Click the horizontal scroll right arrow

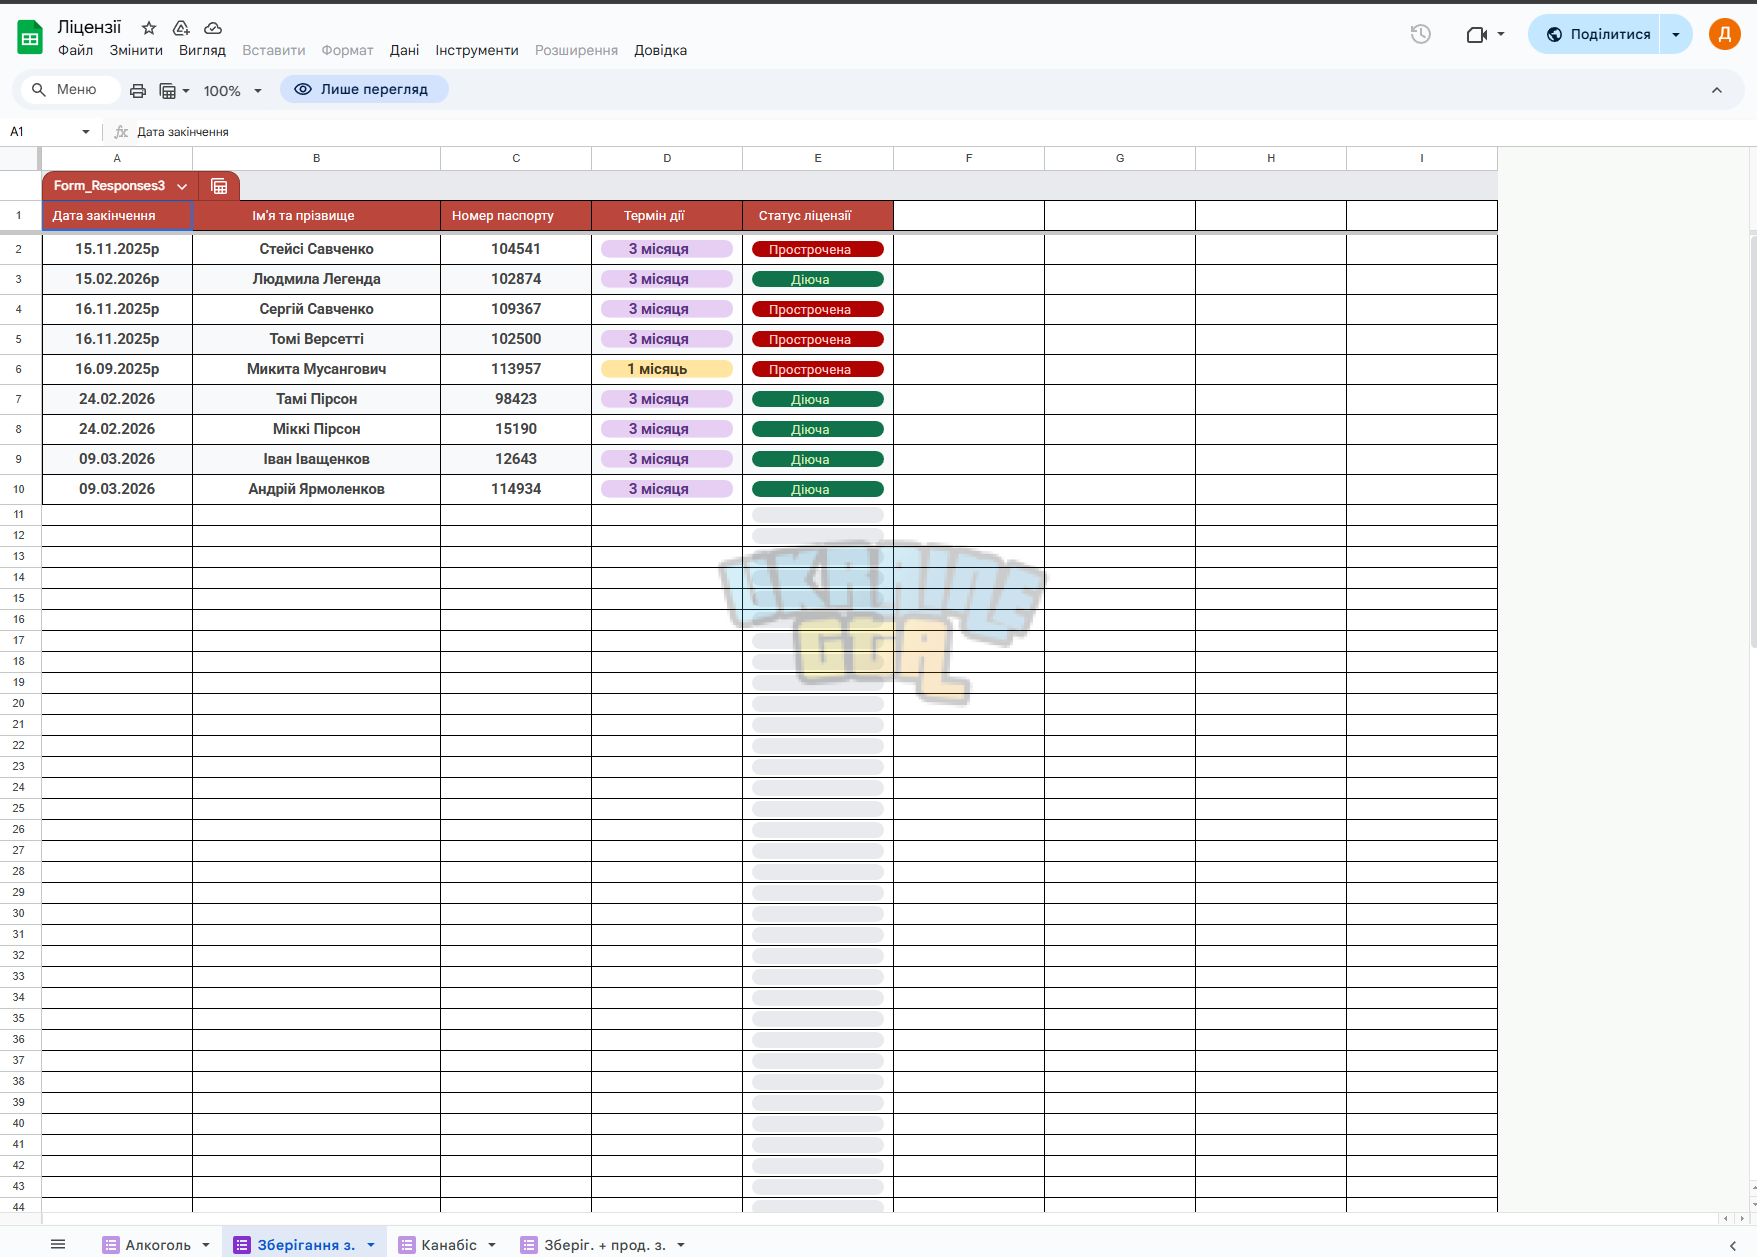point(1741,1218)
